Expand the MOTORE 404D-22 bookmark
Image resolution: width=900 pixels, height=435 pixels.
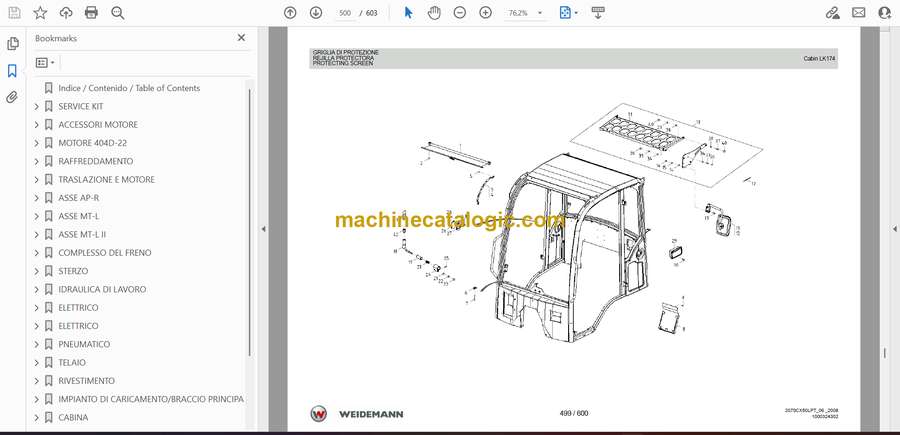point(37,143)
